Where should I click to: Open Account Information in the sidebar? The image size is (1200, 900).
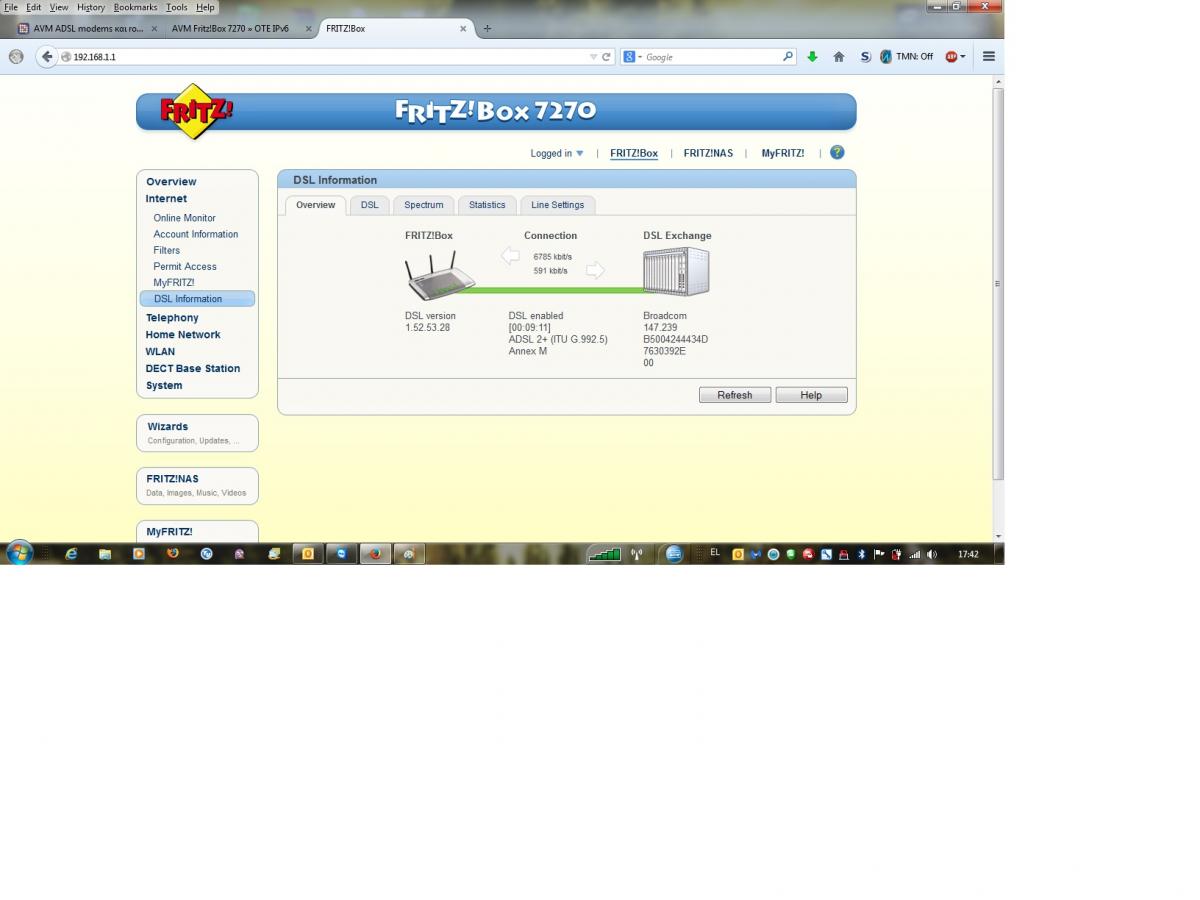(x=196, y=234)
